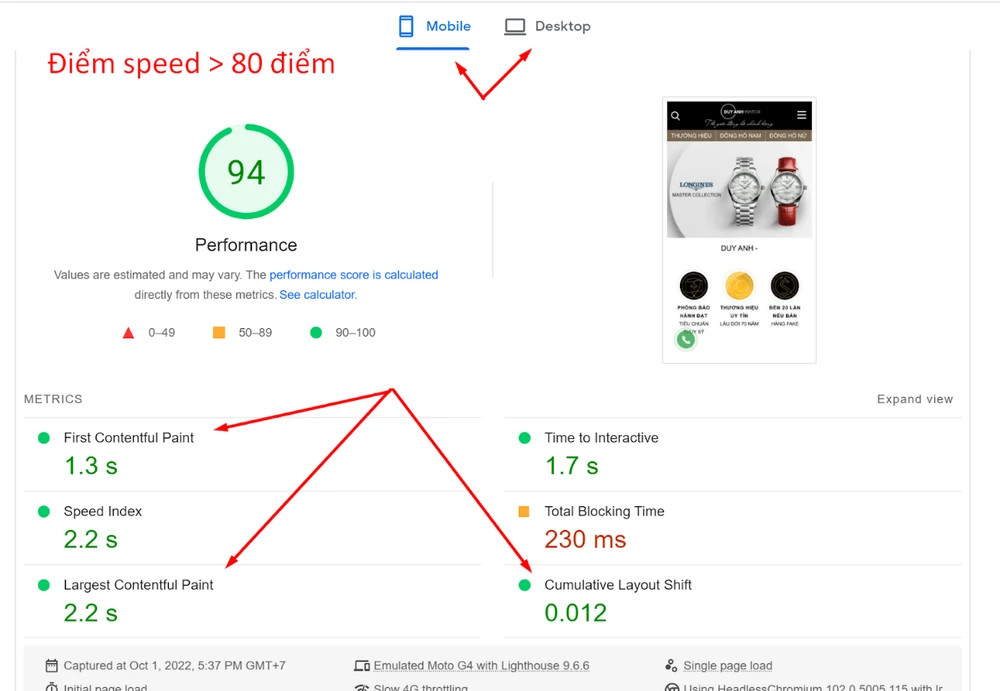
Task: Click the emulated device icon beside Moto G4
Action: tap(361, 666)
